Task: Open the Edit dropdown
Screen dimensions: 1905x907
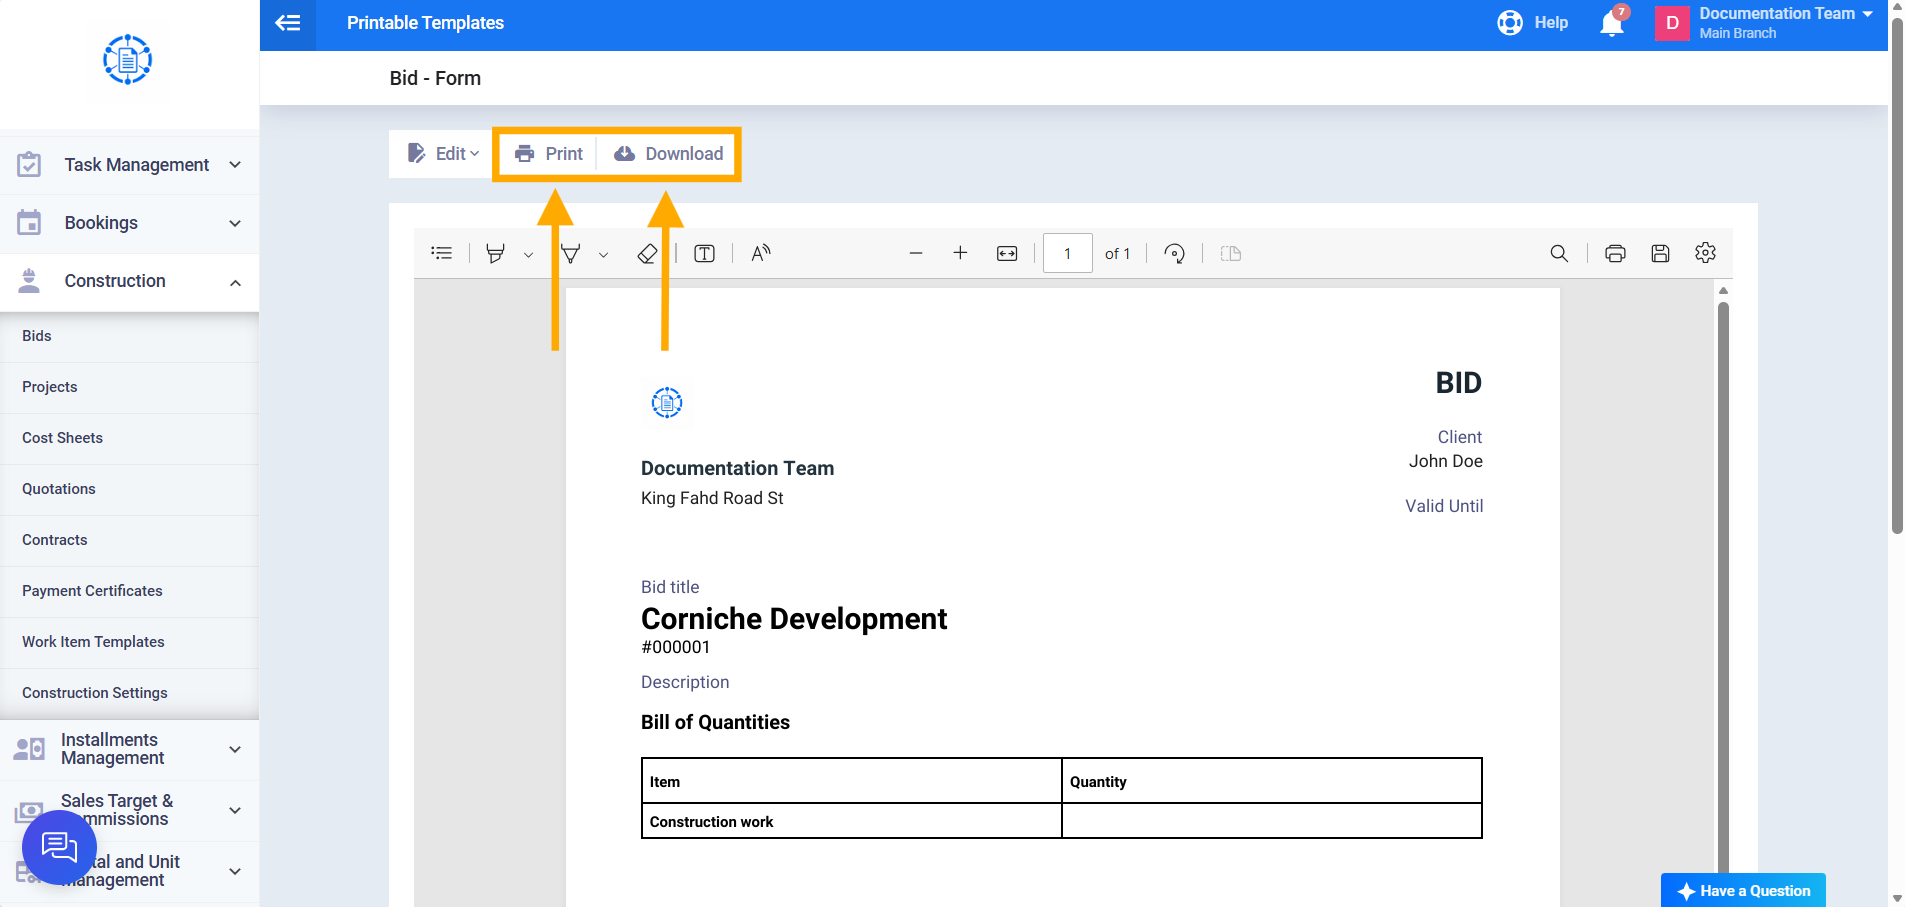Action: (443, 153)
